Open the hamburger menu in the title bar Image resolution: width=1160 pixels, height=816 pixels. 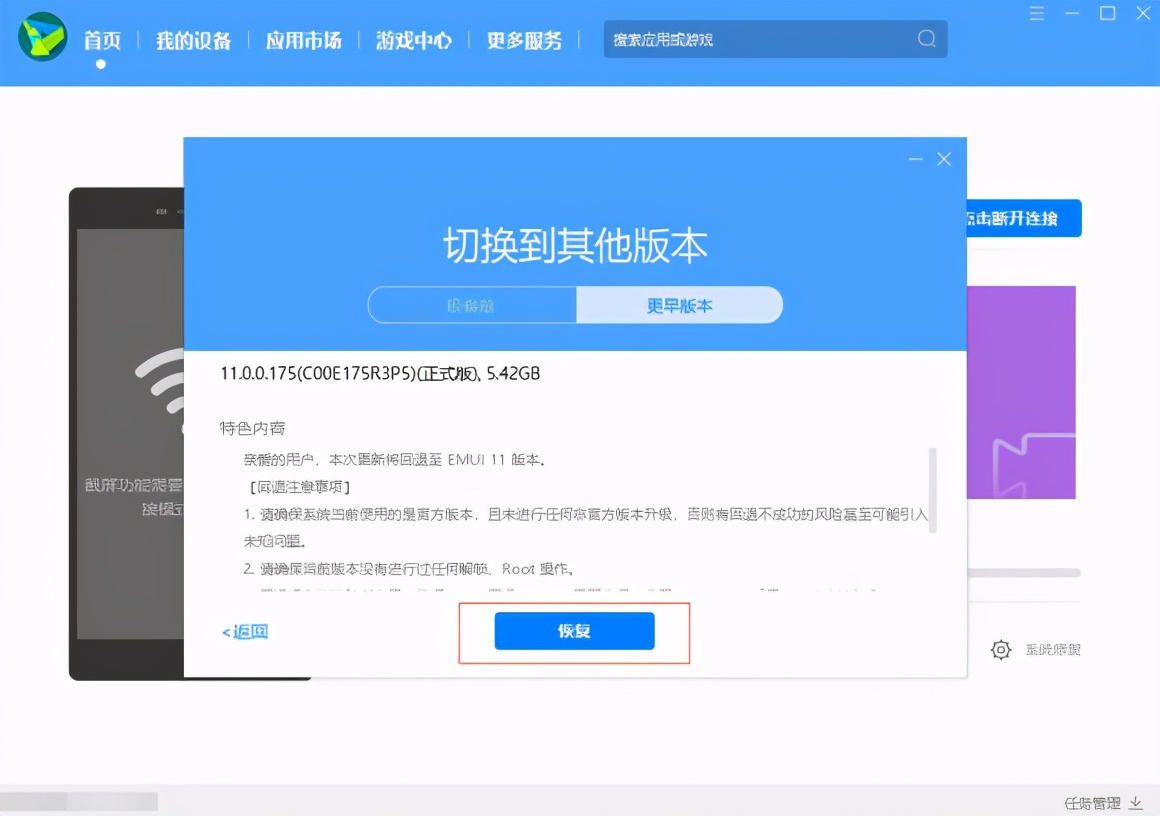point(1036,14)
